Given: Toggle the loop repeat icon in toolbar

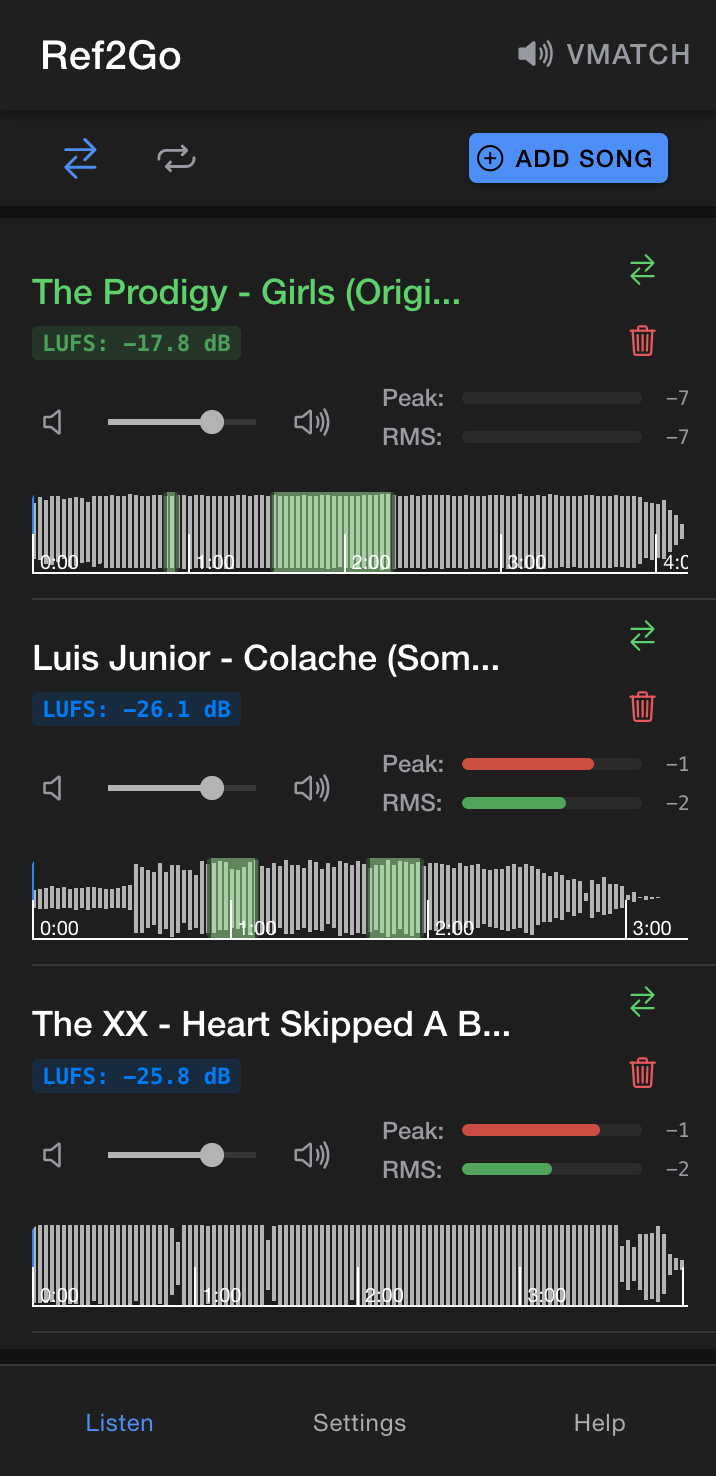Looking at the screenshot, I should (x=176, y=159).
